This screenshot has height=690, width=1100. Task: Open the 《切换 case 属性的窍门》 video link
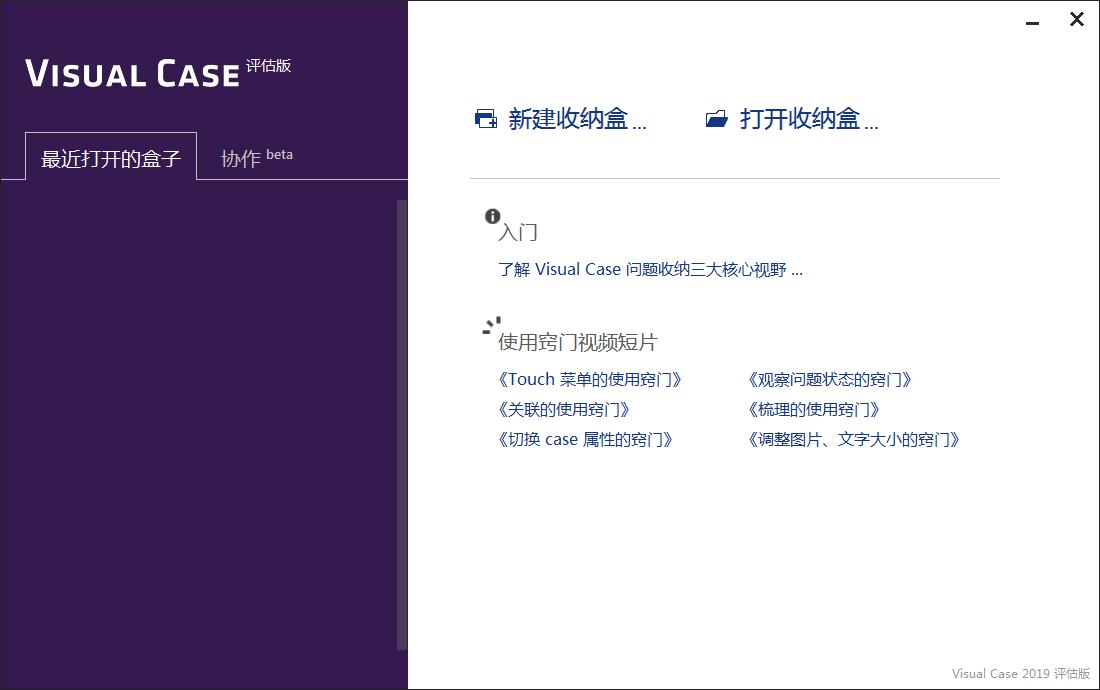(x=585, y=440)
